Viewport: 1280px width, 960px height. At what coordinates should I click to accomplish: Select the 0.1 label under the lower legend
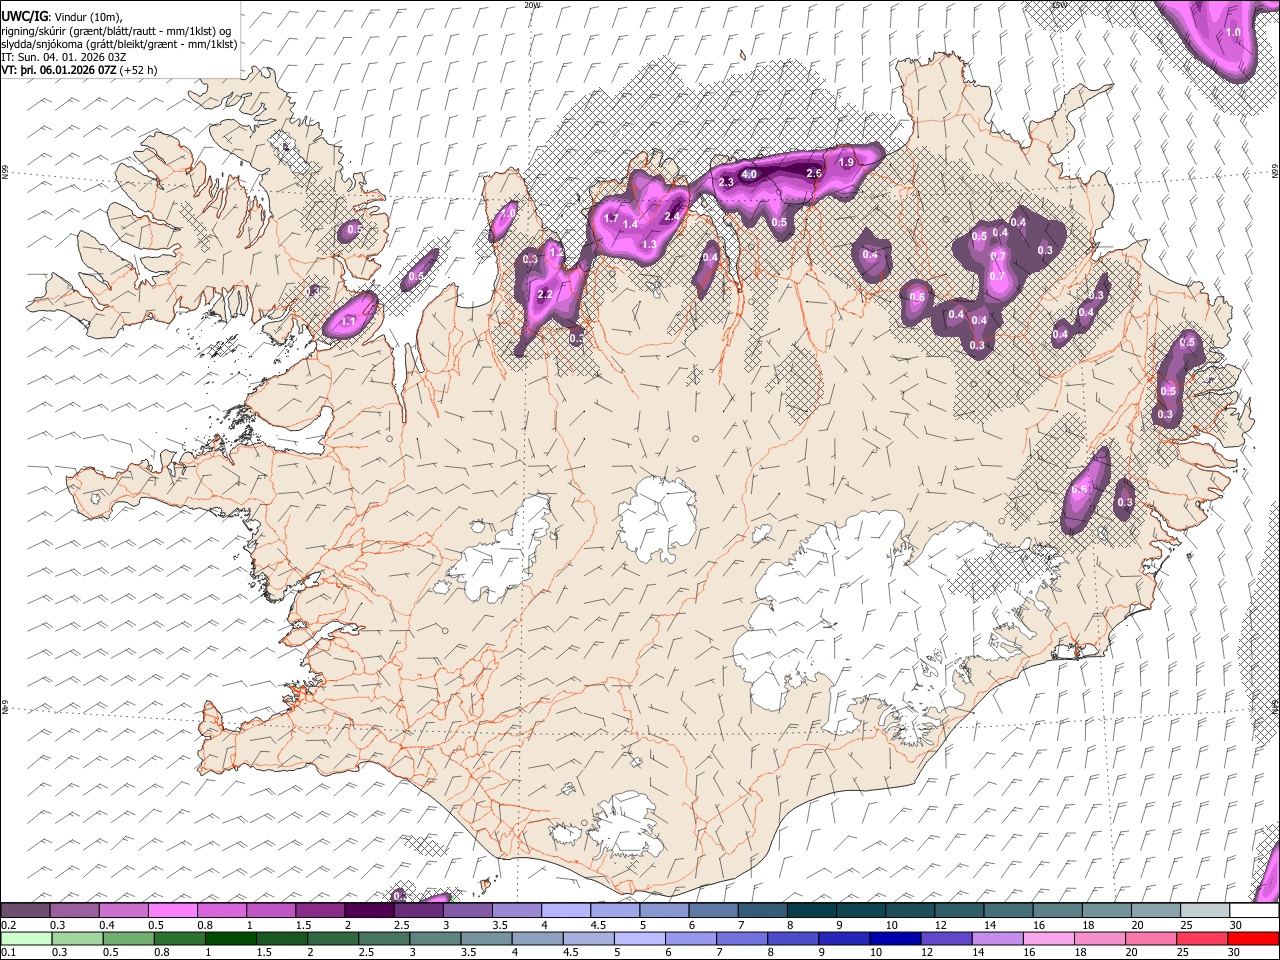coord(8,953)
